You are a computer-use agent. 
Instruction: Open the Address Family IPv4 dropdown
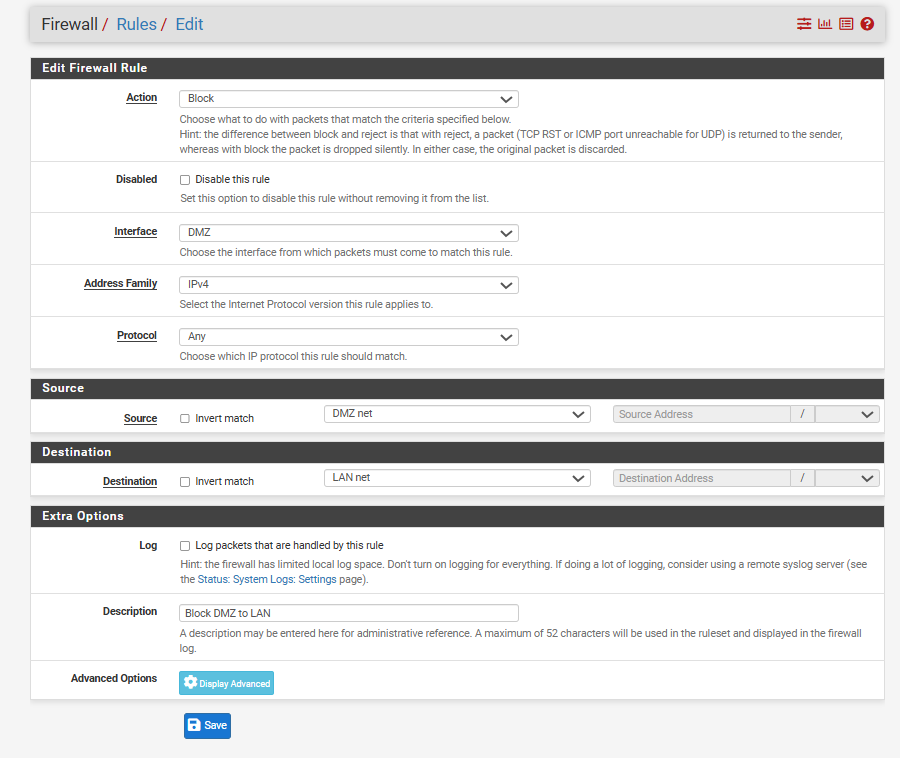click(x=348, y=285)
